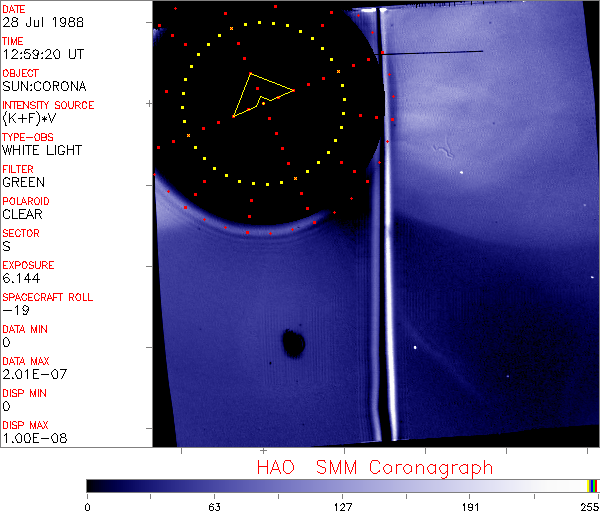Screen dimensions: 600x512
Task: Click the yellow triangle outline in the occulting disk
Action: pyautogui.click(x=263, y=95)
